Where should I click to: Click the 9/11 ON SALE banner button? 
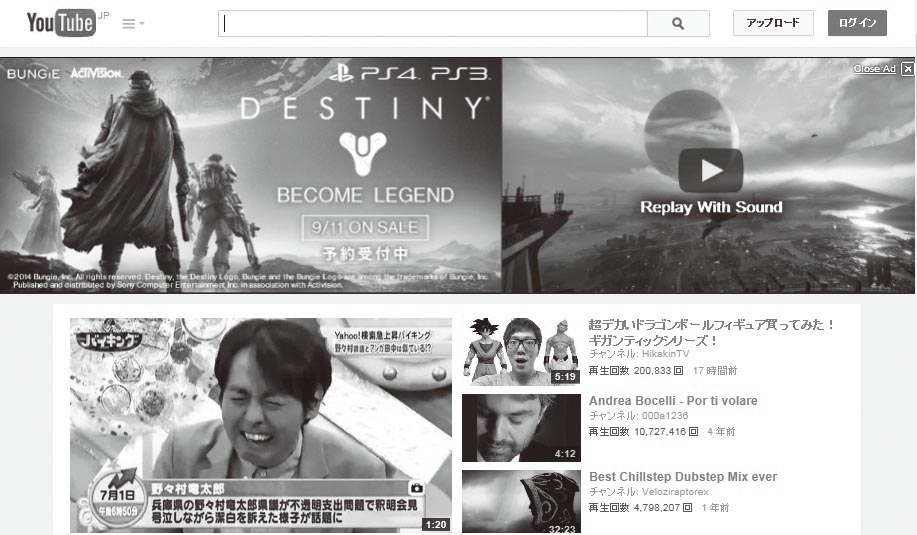[x=365, y=227]
